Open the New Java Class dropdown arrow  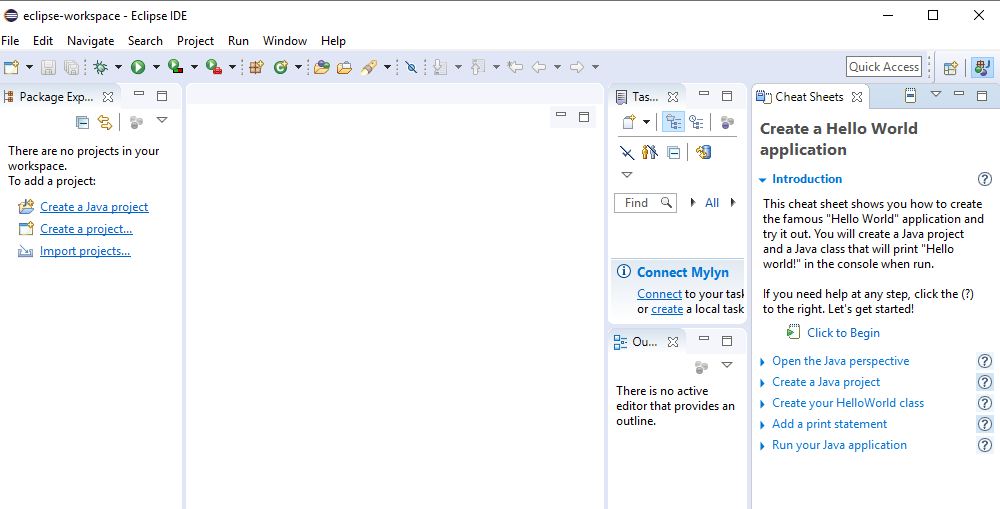tap(298, 67)
